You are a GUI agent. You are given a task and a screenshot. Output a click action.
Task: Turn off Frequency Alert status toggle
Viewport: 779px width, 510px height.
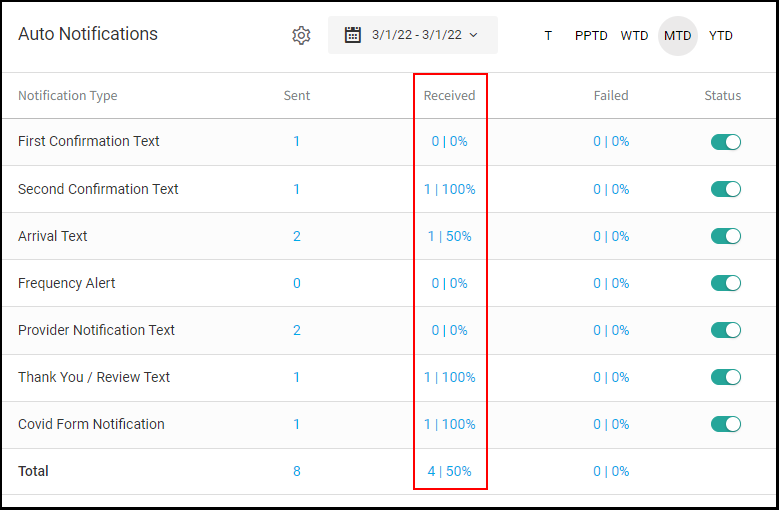pos(726,283)
